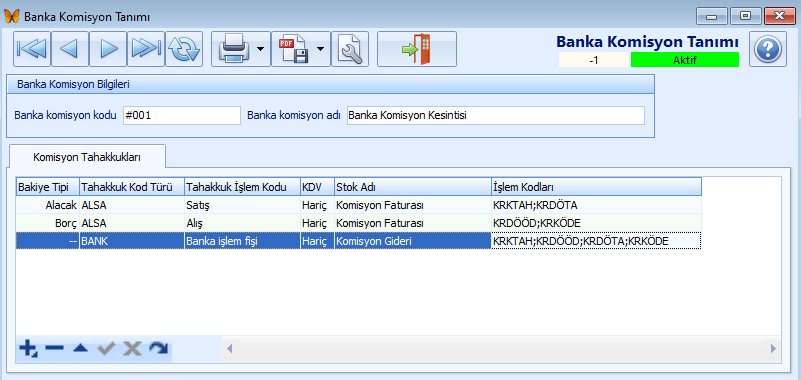Click the Komisyon Gideri stock name cell
This screenshot has width=801, height=380.
click(413, 241)
